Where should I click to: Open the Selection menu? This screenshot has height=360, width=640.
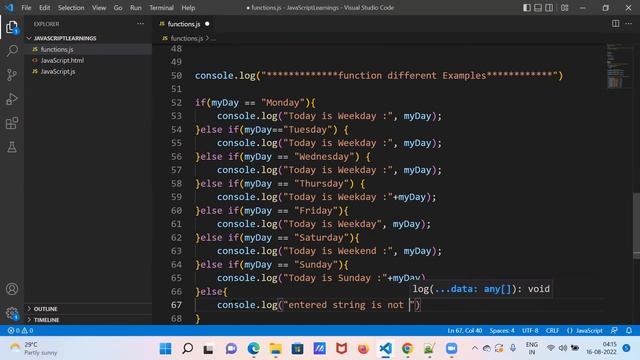pyautogui.click(x=71, y=8)
